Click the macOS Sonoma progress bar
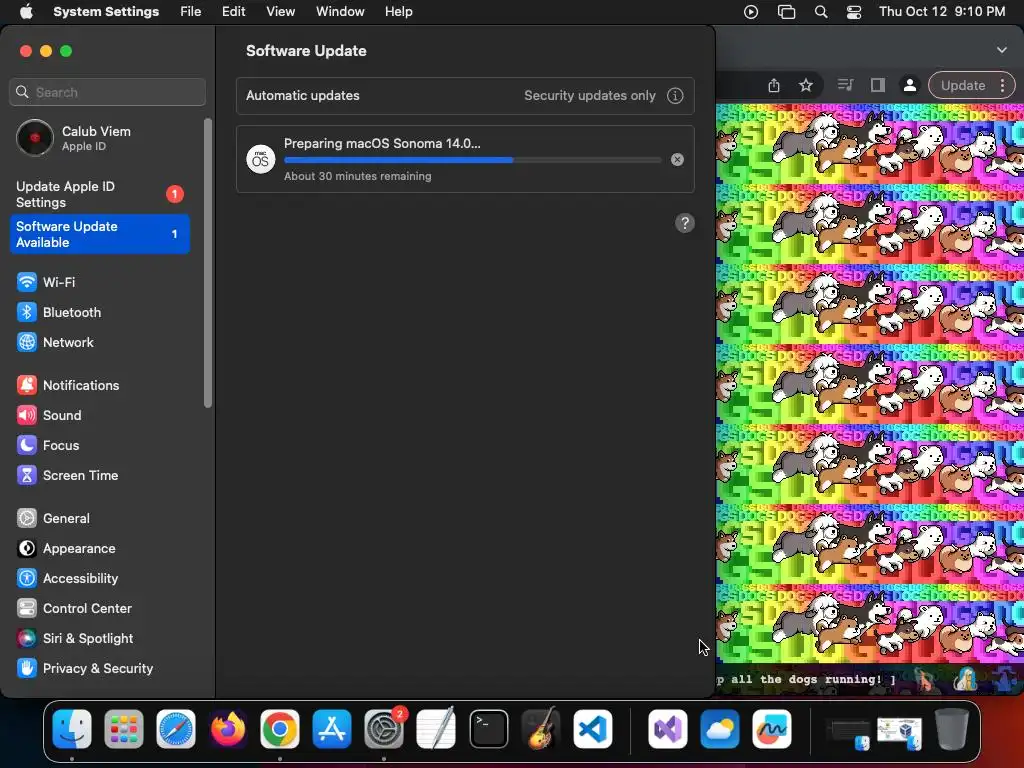1024x768 pixels. click(x=472, y=160)
